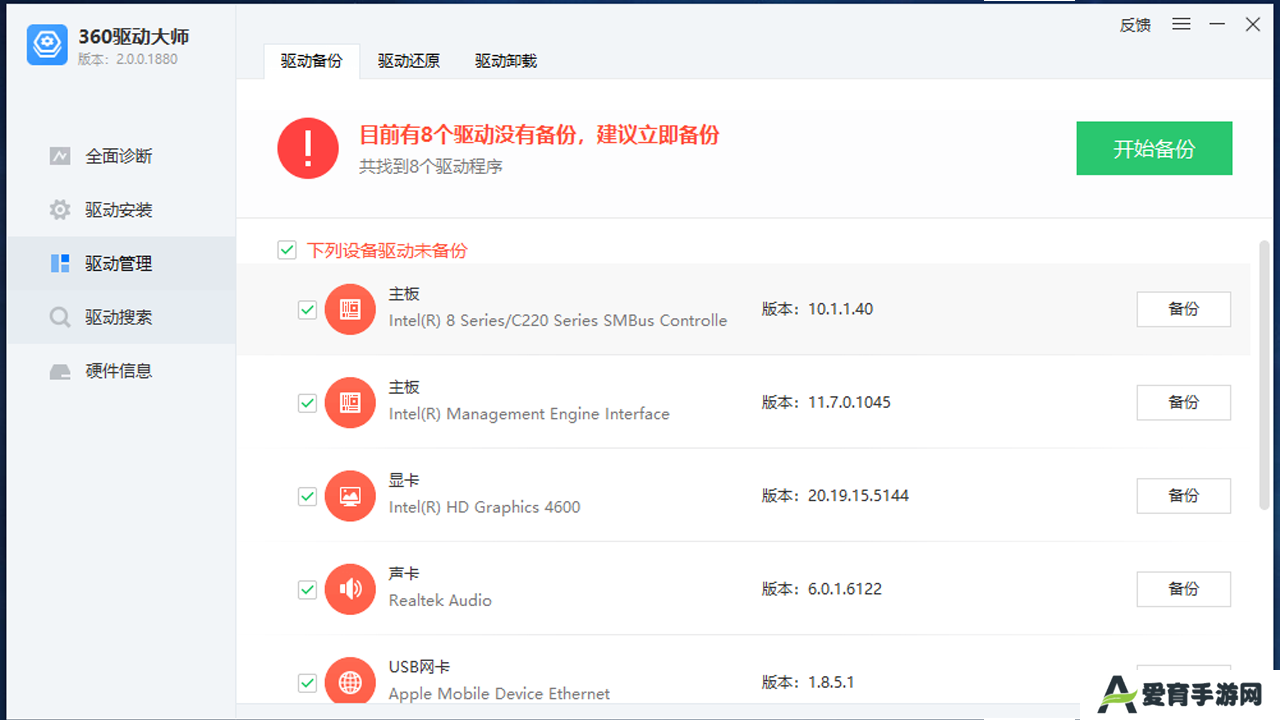This screenshot has height=720, width=1280.
Task: Click 备份 button for Realtek Audio
Action: click(1184, 588)
